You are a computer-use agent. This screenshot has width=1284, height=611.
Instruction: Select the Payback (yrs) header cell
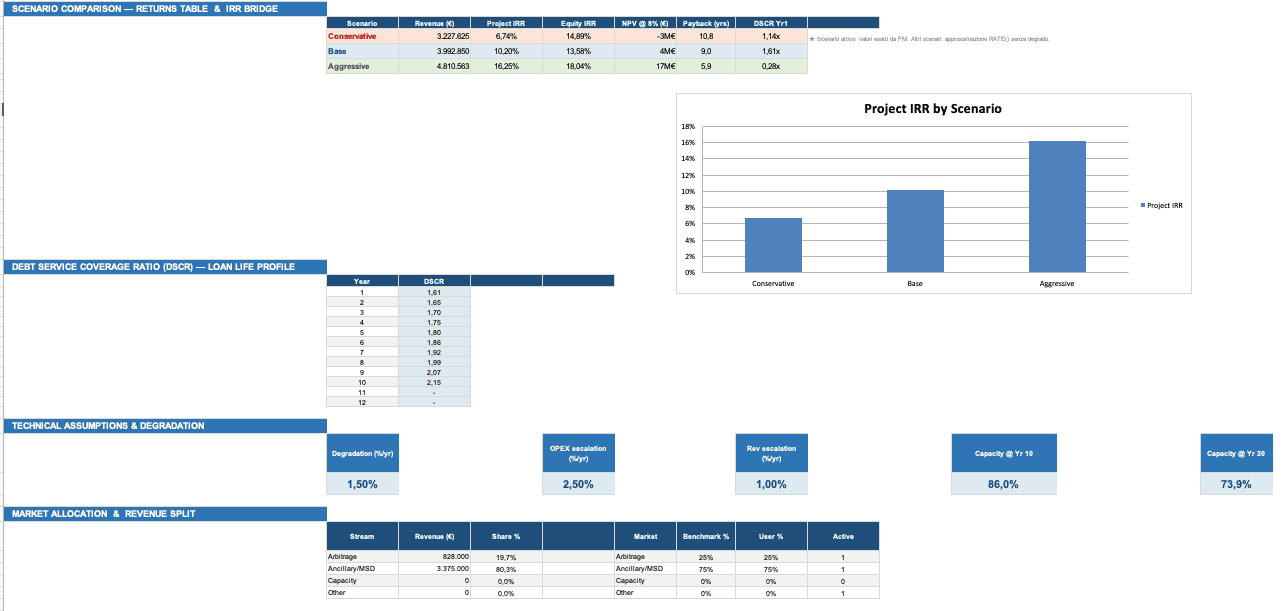click(x=706, y=22)
